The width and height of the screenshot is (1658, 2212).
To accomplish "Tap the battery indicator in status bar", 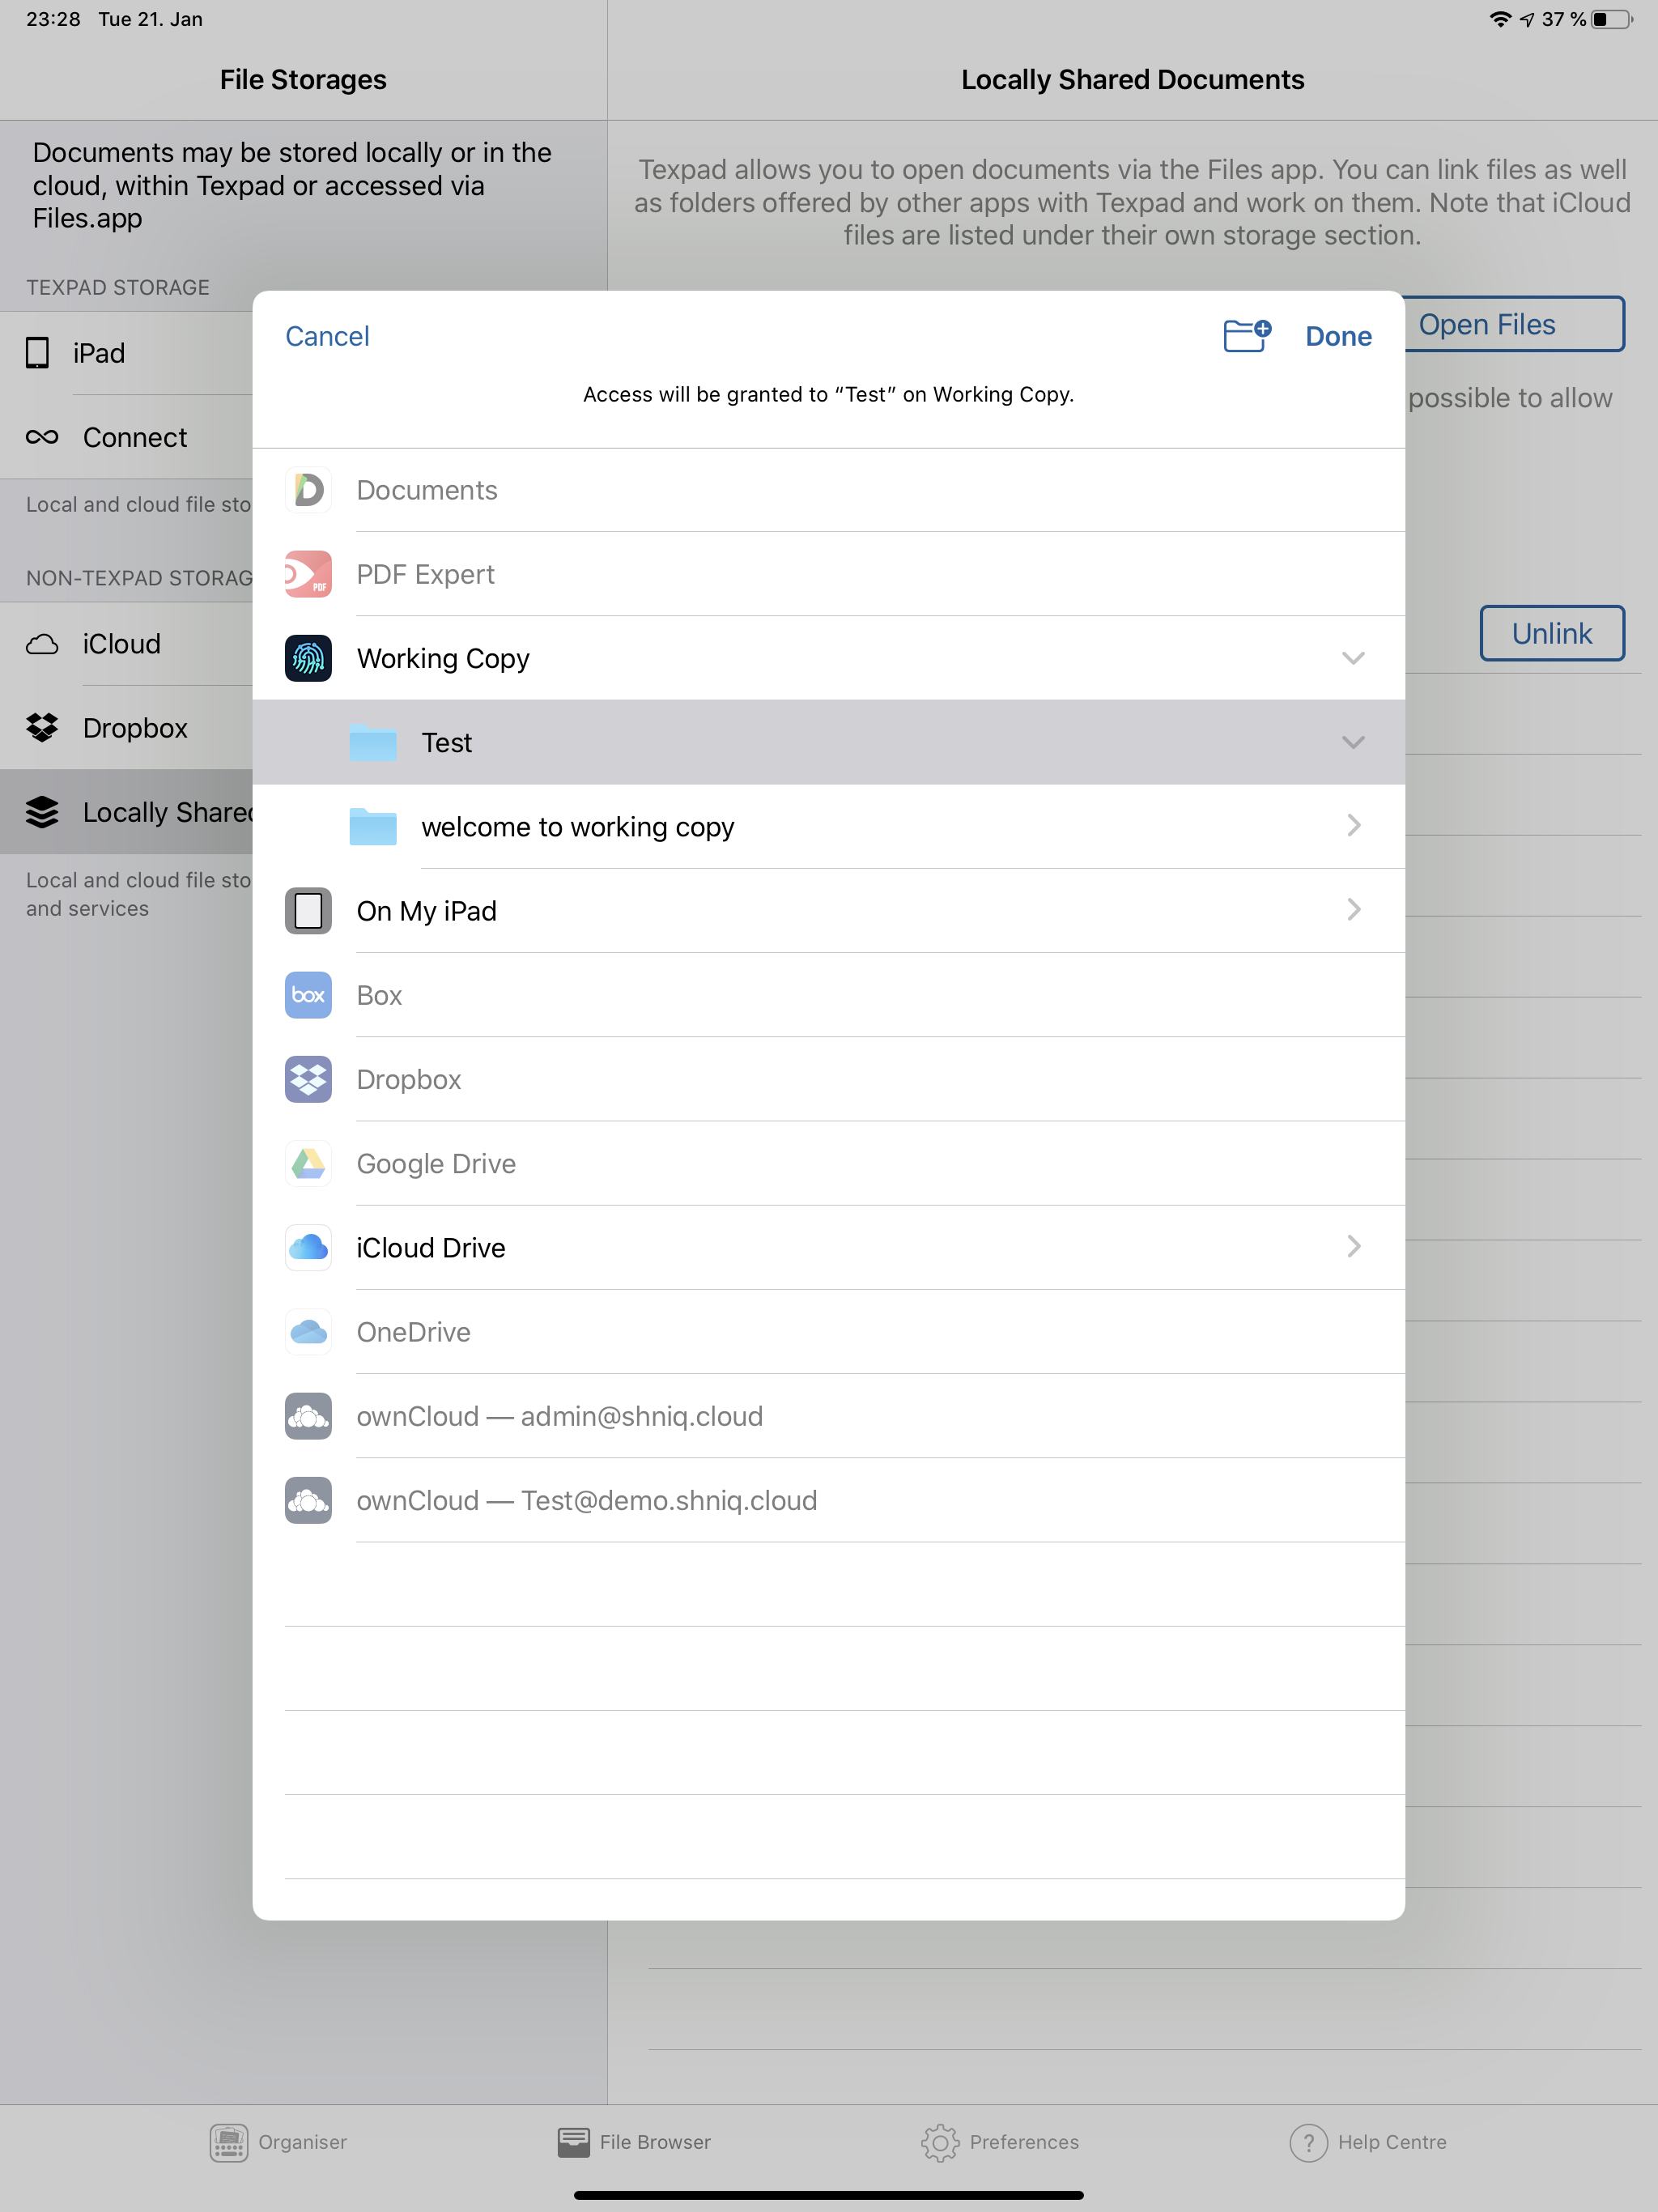I will pos(1613,19).
